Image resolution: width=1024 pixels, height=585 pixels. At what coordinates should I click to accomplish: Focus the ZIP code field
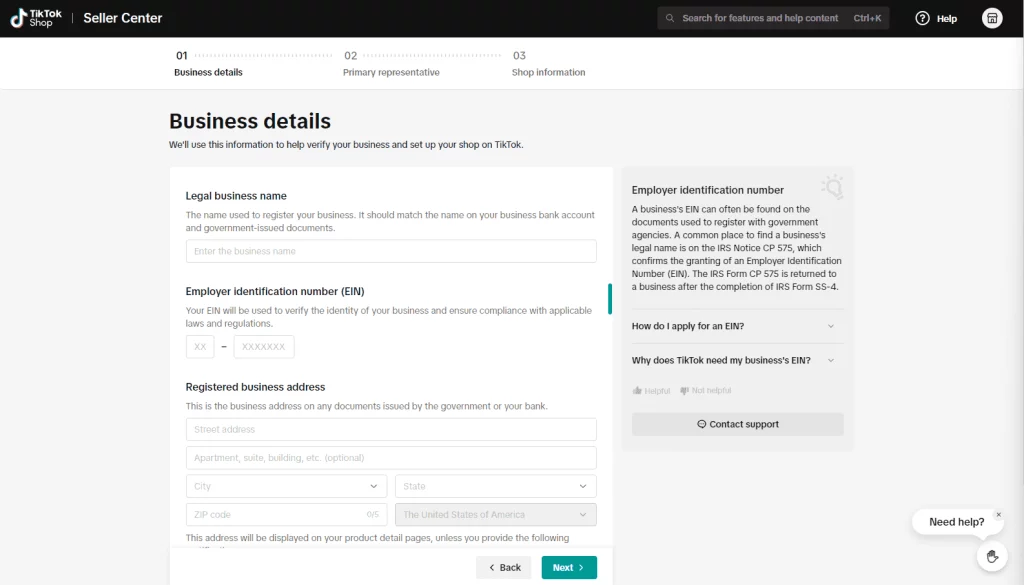tap(286, 514)
